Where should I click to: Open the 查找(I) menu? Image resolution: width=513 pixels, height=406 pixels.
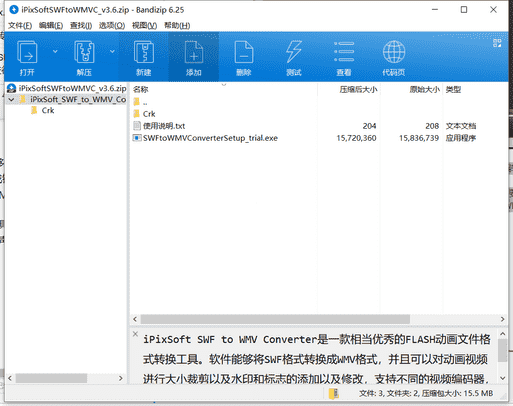(x=81, y=25)
